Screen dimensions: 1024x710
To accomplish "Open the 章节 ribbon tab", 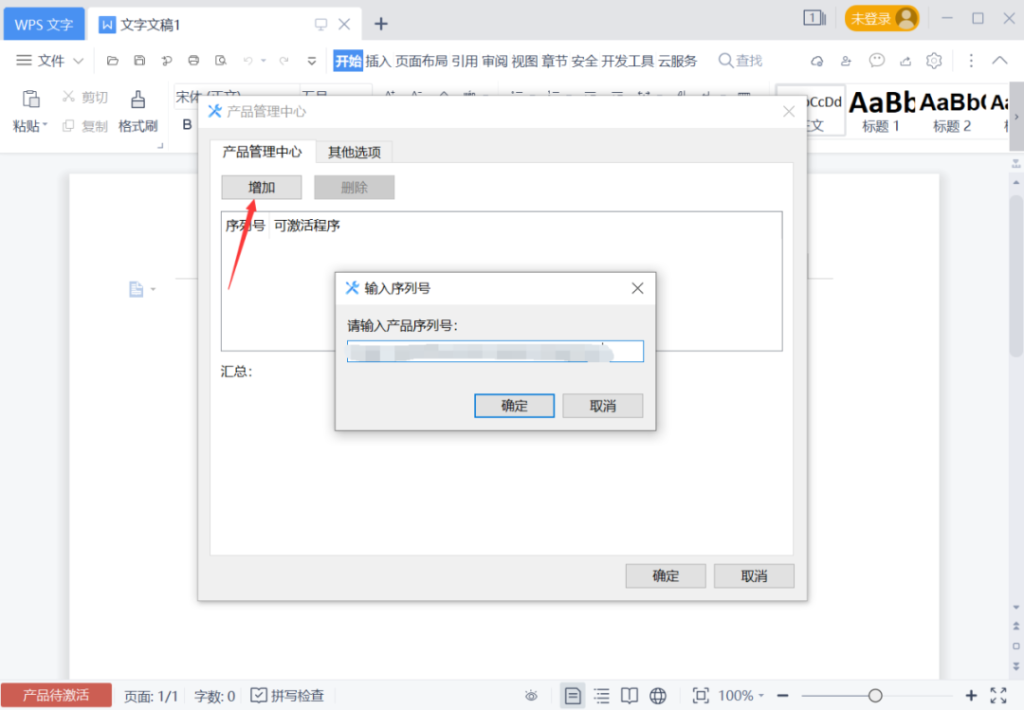I will [554, 61].
